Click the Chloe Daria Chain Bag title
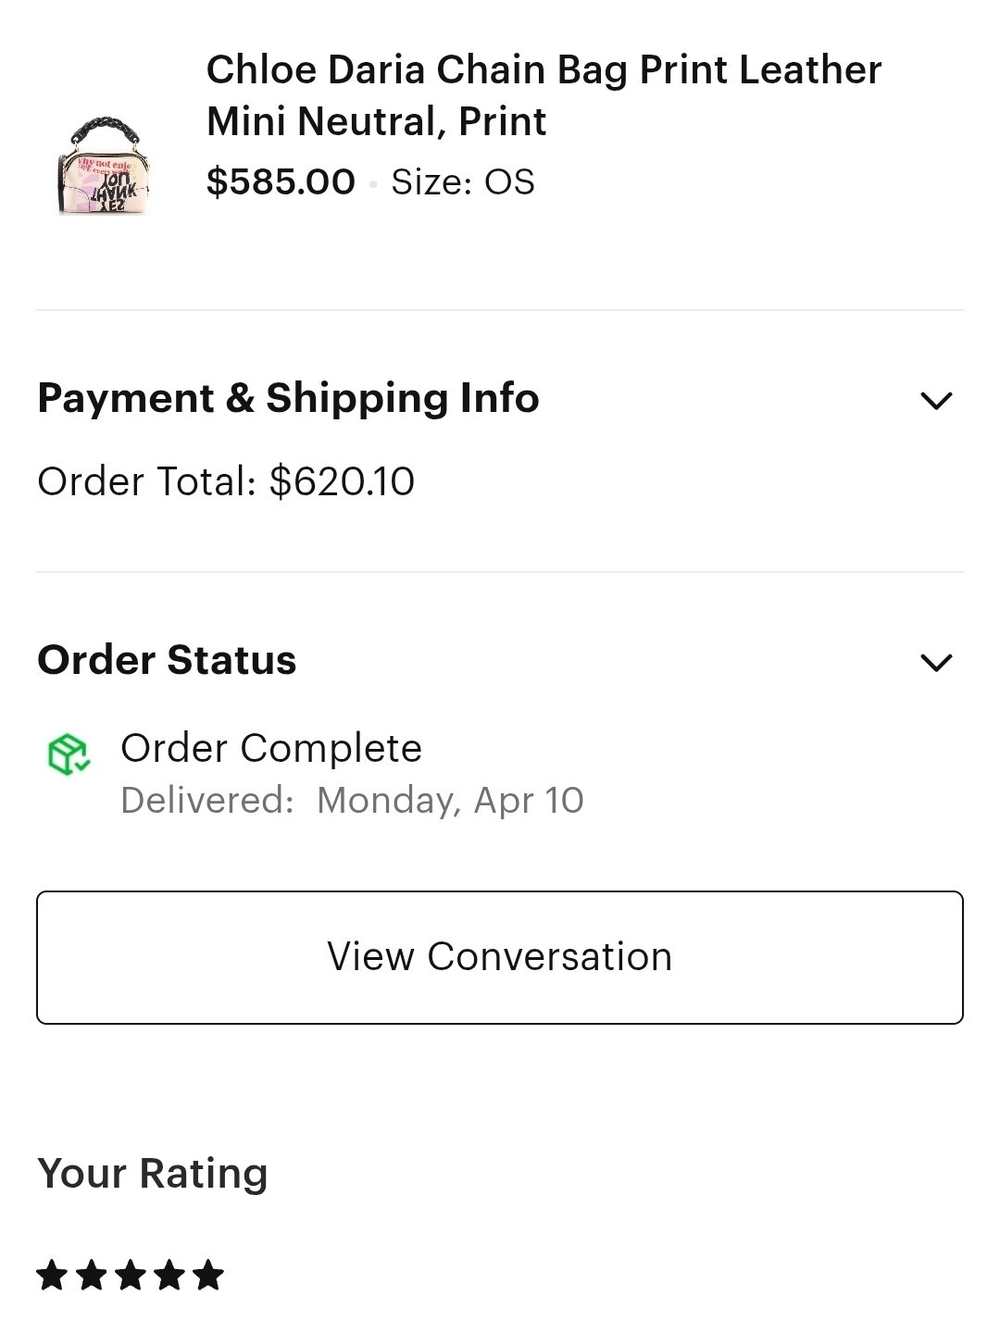The height and width of the screenshot is (1333, 1000). (x=544, y=95)
